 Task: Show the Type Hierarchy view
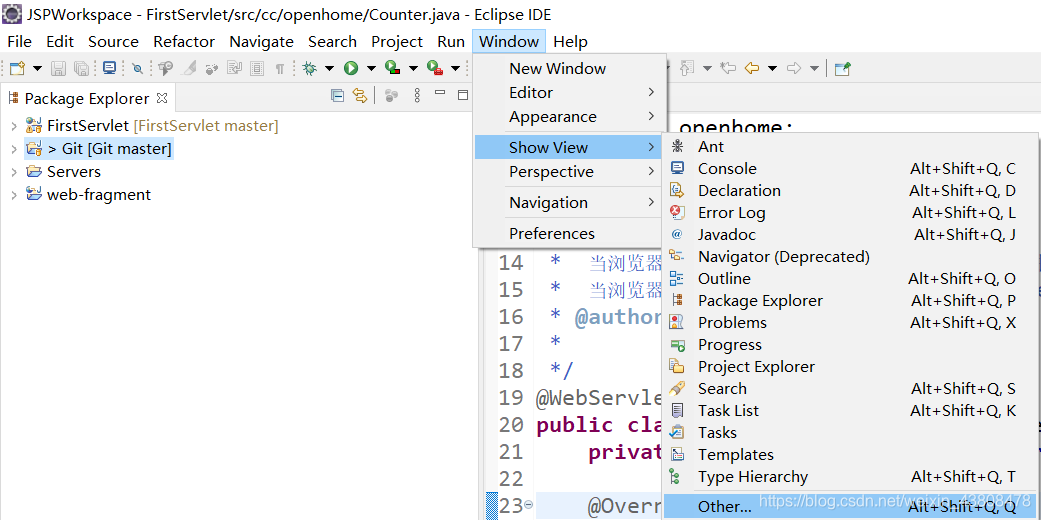[850, 476]
